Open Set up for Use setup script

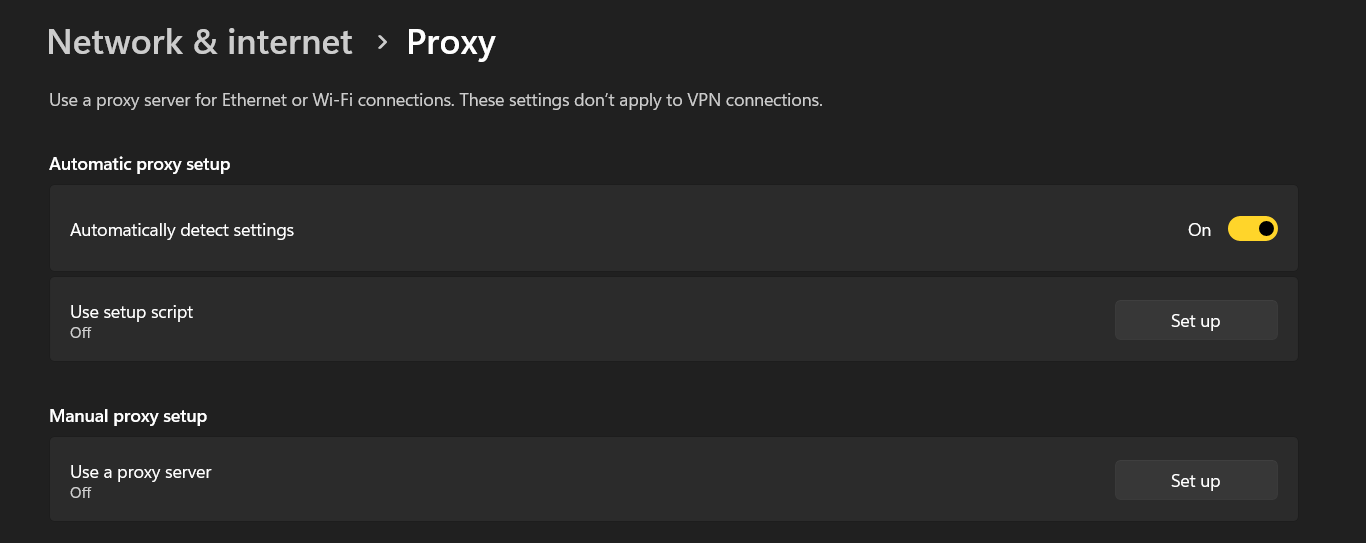[x=1195, y=321]
